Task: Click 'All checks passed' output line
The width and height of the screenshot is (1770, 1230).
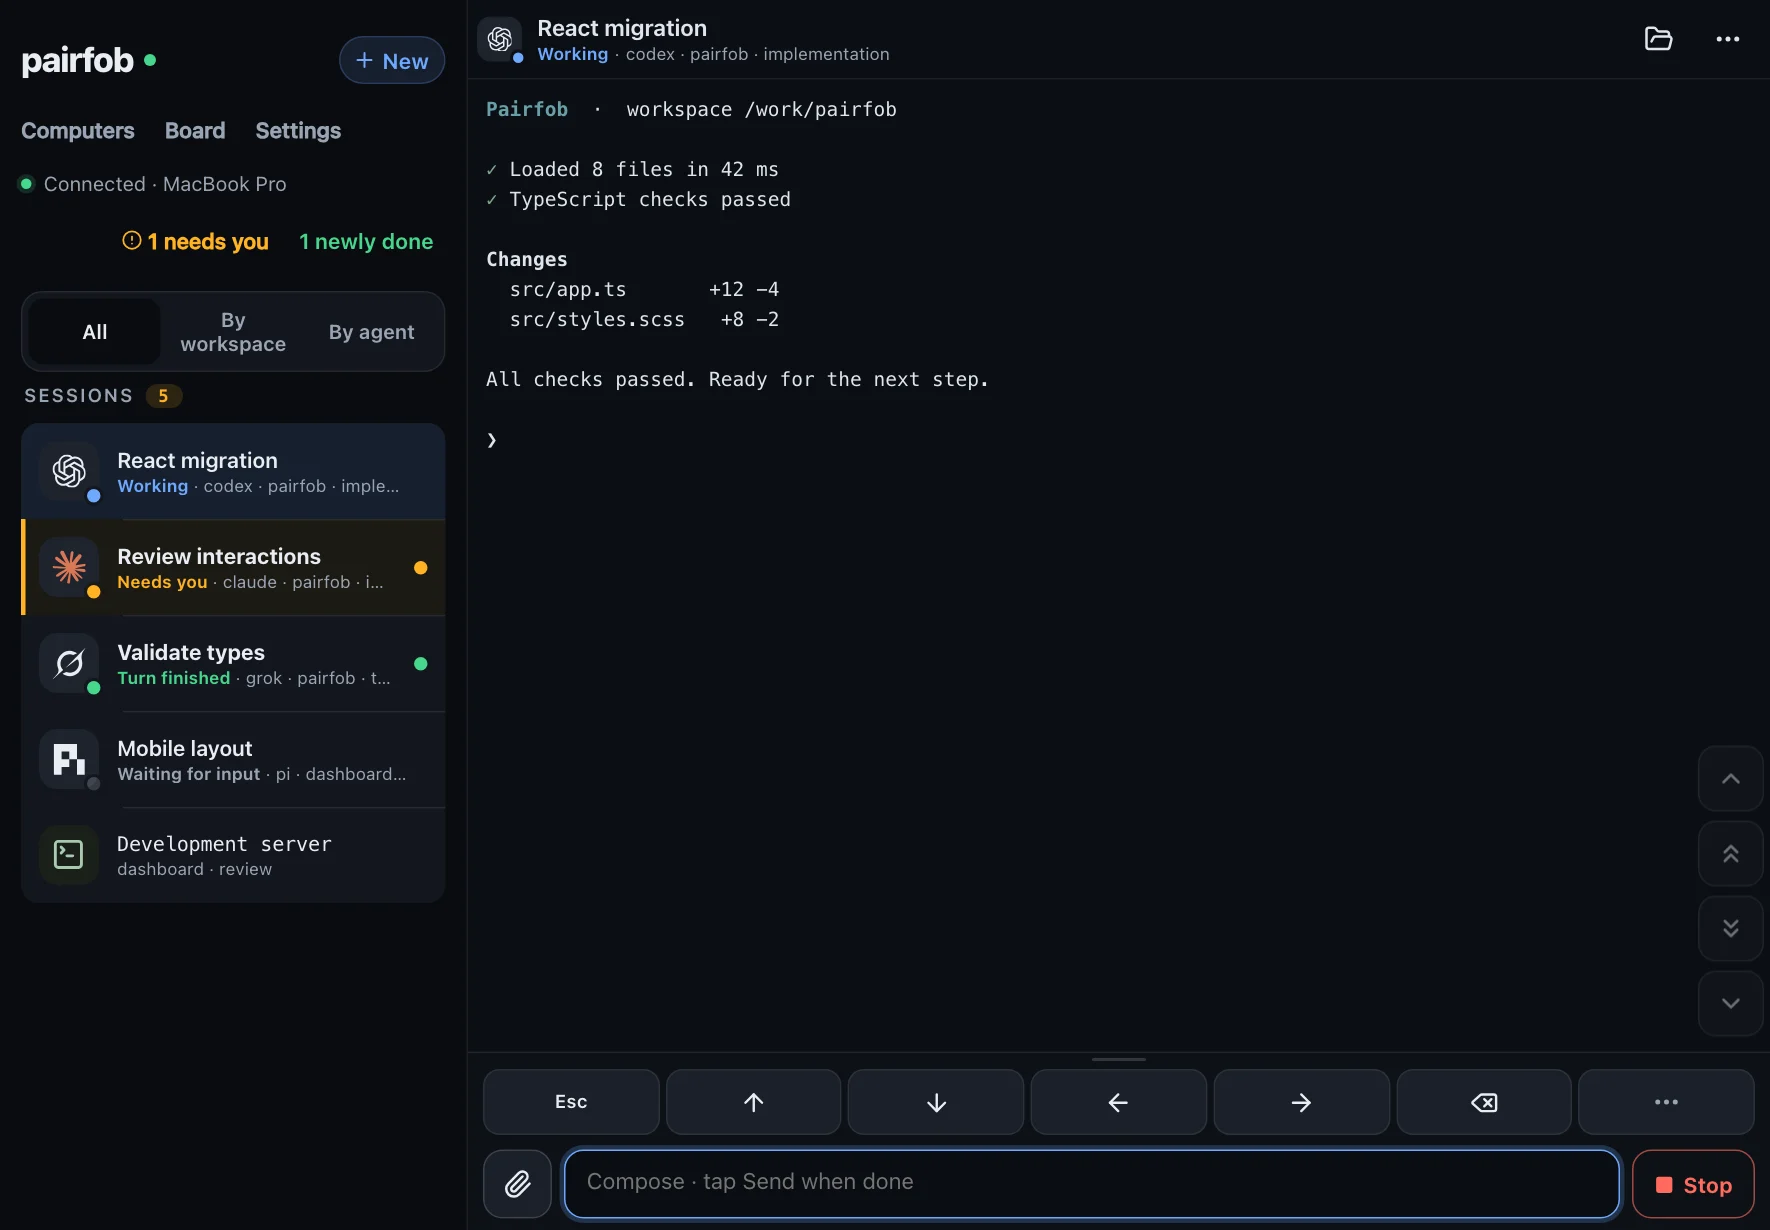Action: [737, 380]
